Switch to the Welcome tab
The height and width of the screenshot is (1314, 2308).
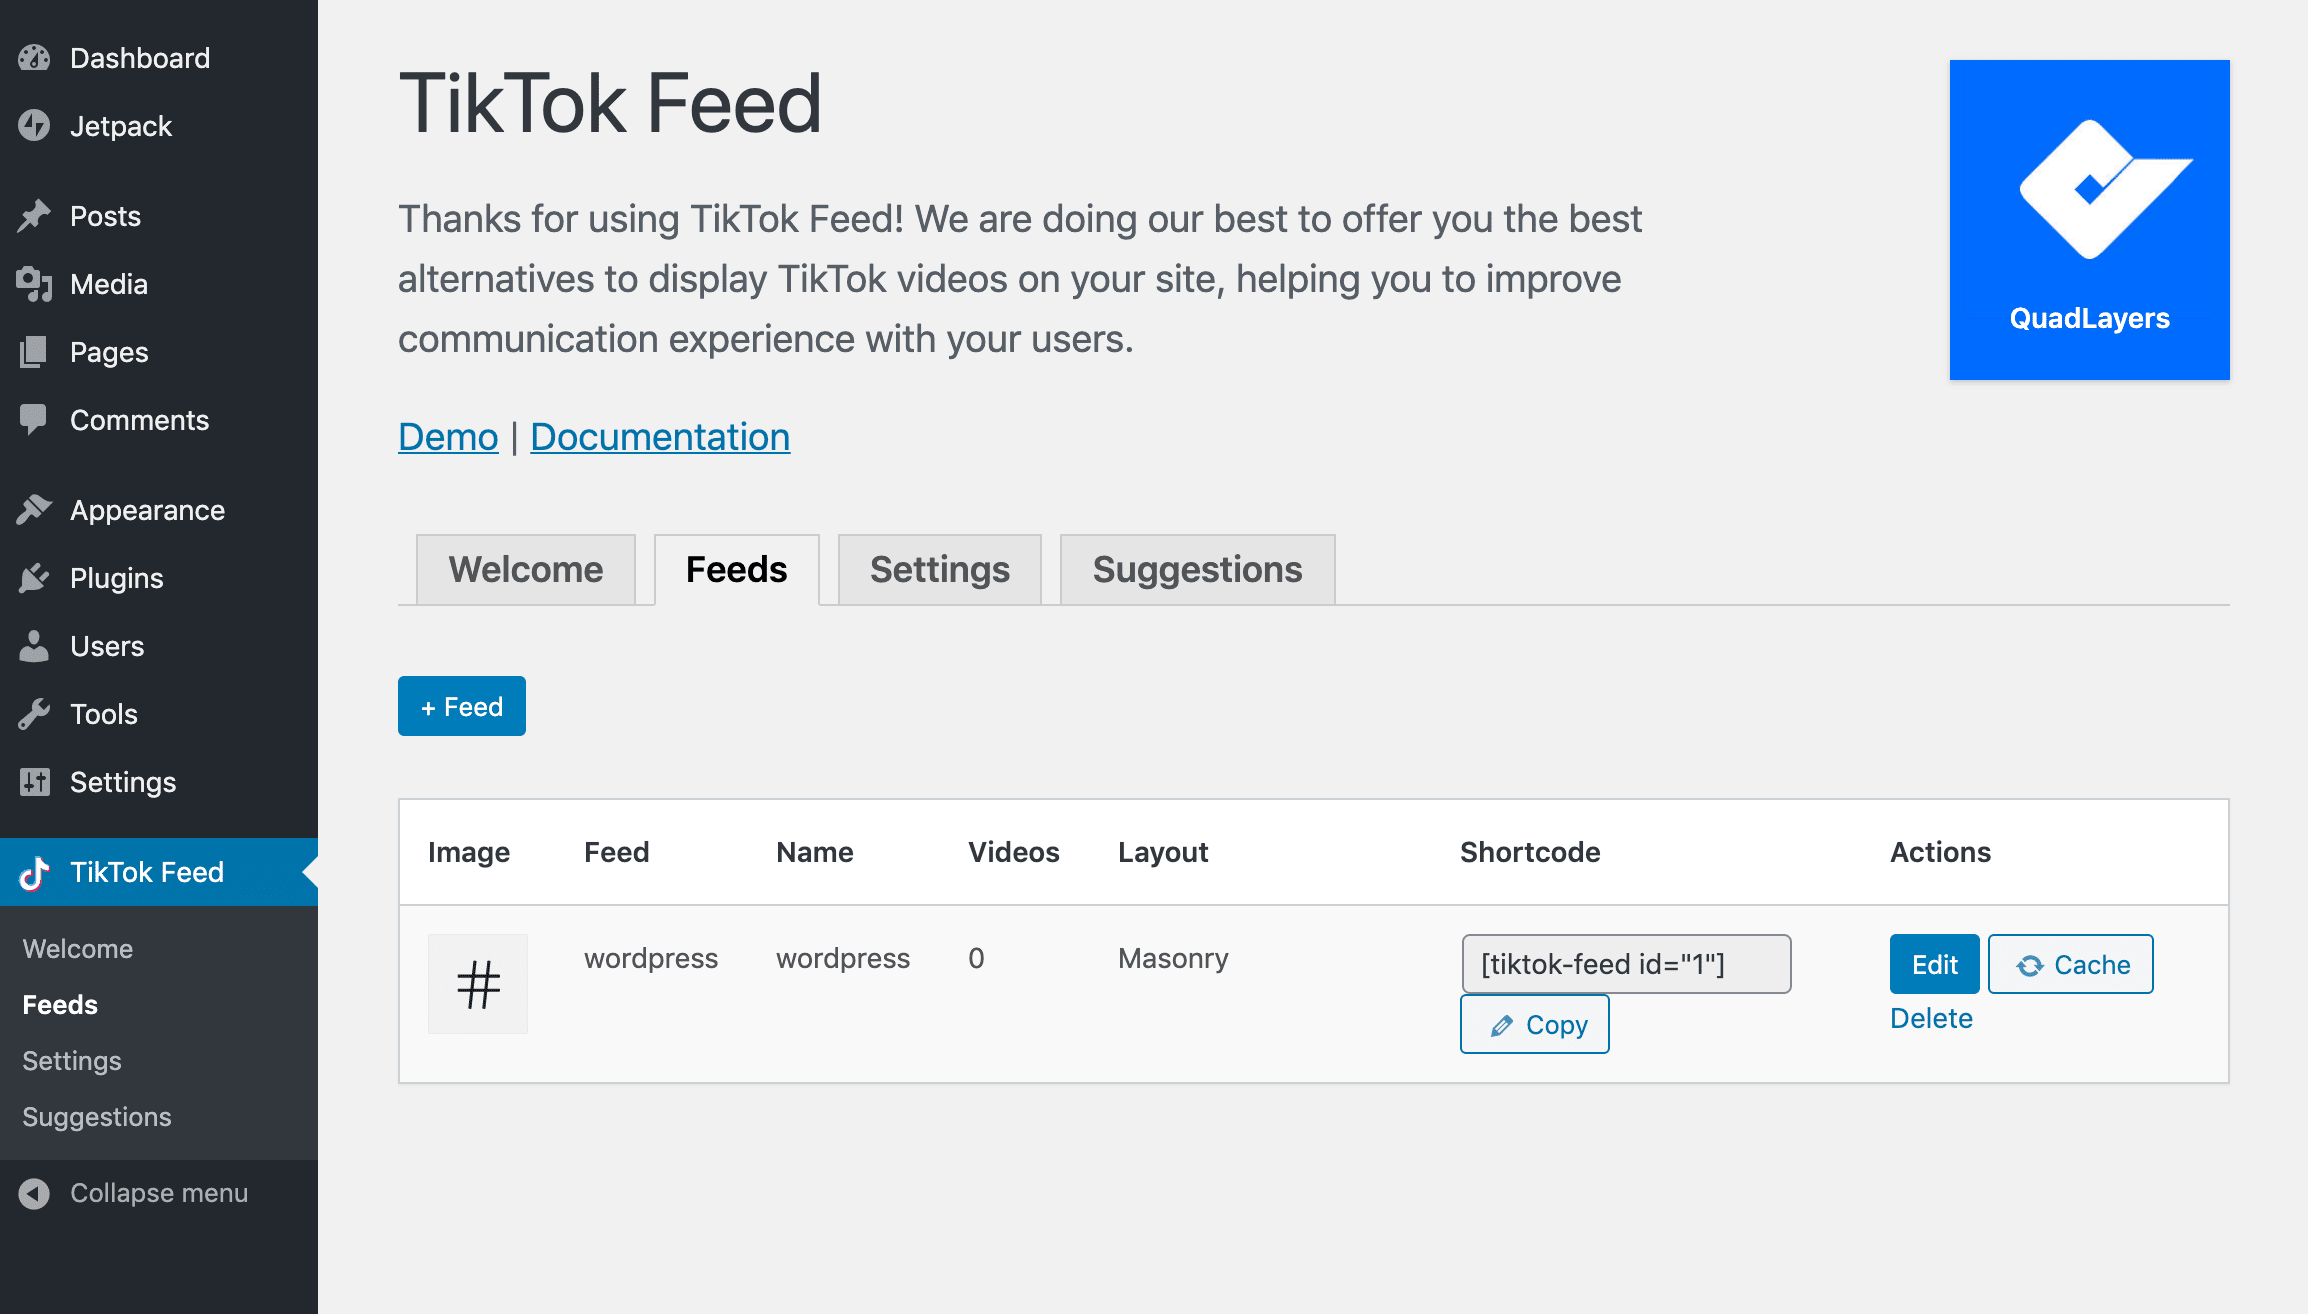point(526,567)
